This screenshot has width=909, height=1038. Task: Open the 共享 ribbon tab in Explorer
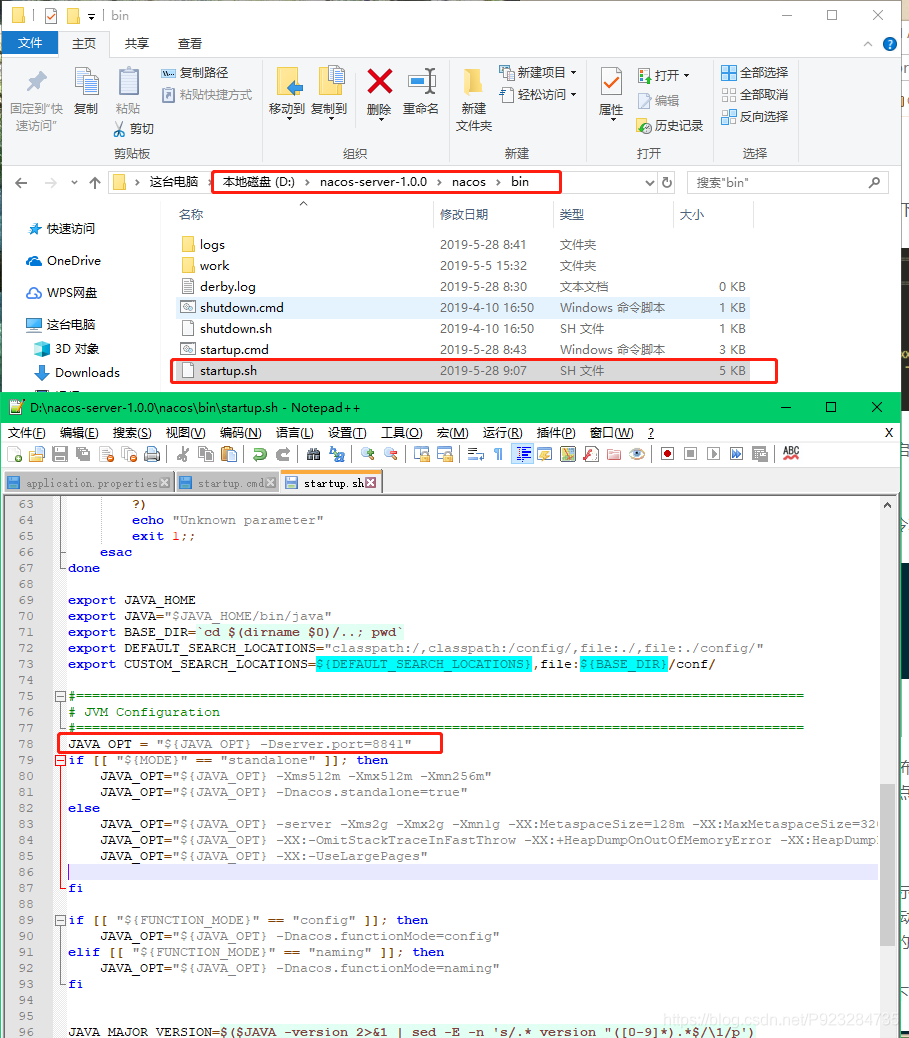click(x=137, y=44)
